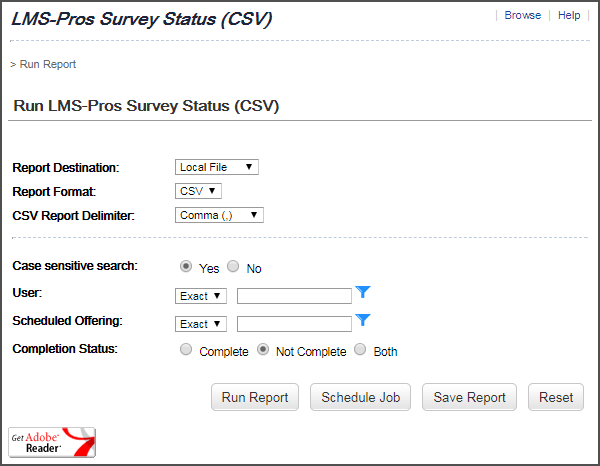Choose Complete completion status
Viewport: 600px width, 466px height.
186,351
